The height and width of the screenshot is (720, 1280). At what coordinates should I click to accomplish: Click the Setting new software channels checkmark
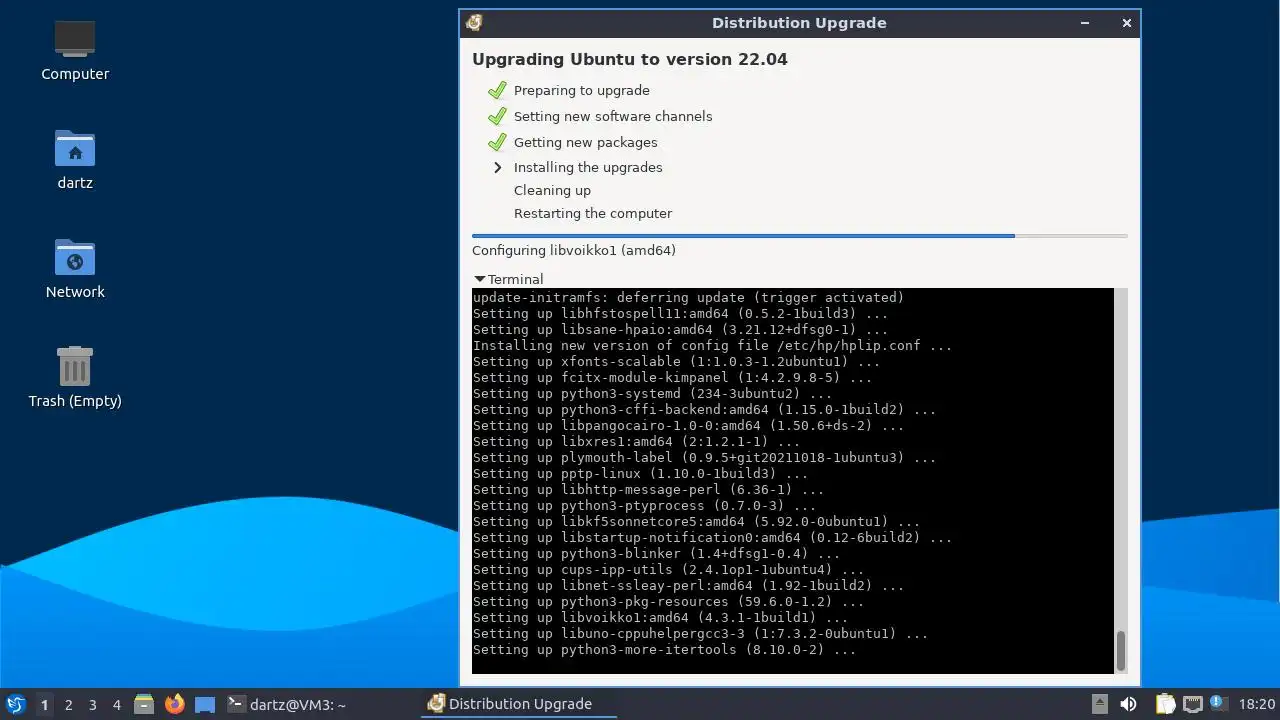(x=497, y=116)
